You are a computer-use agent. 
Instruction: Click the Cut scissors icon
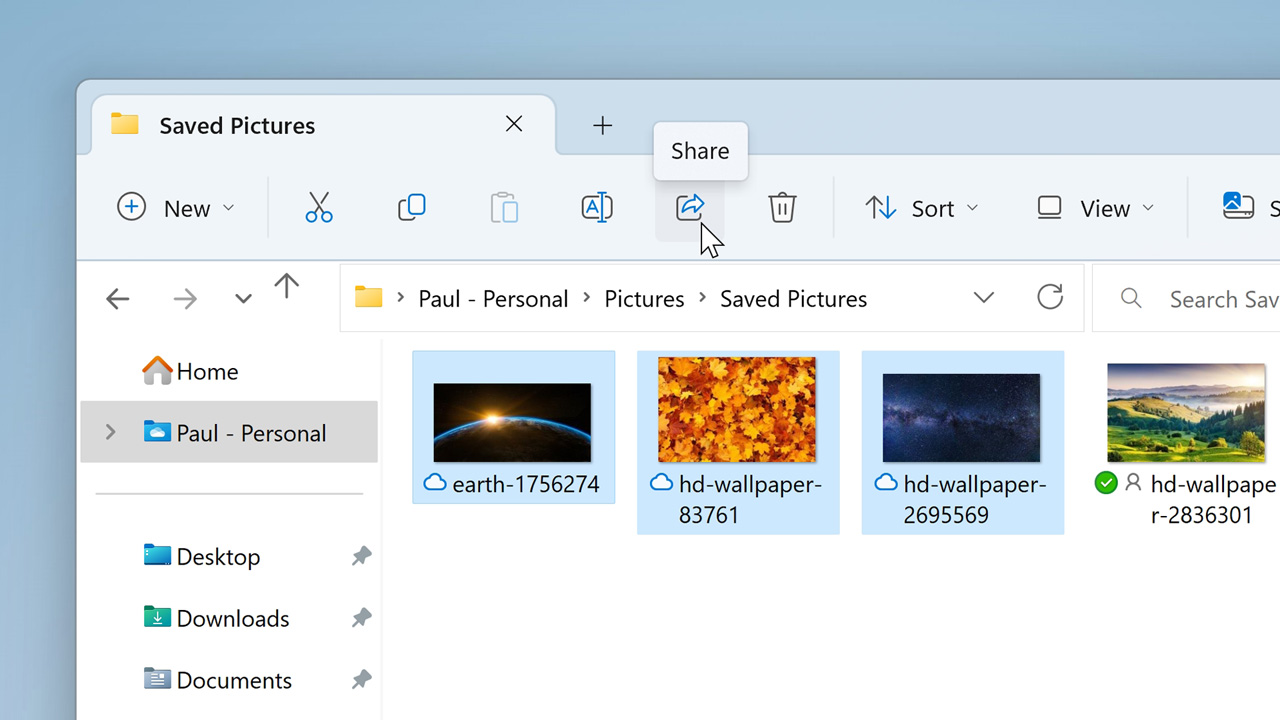tap(318, 208)
